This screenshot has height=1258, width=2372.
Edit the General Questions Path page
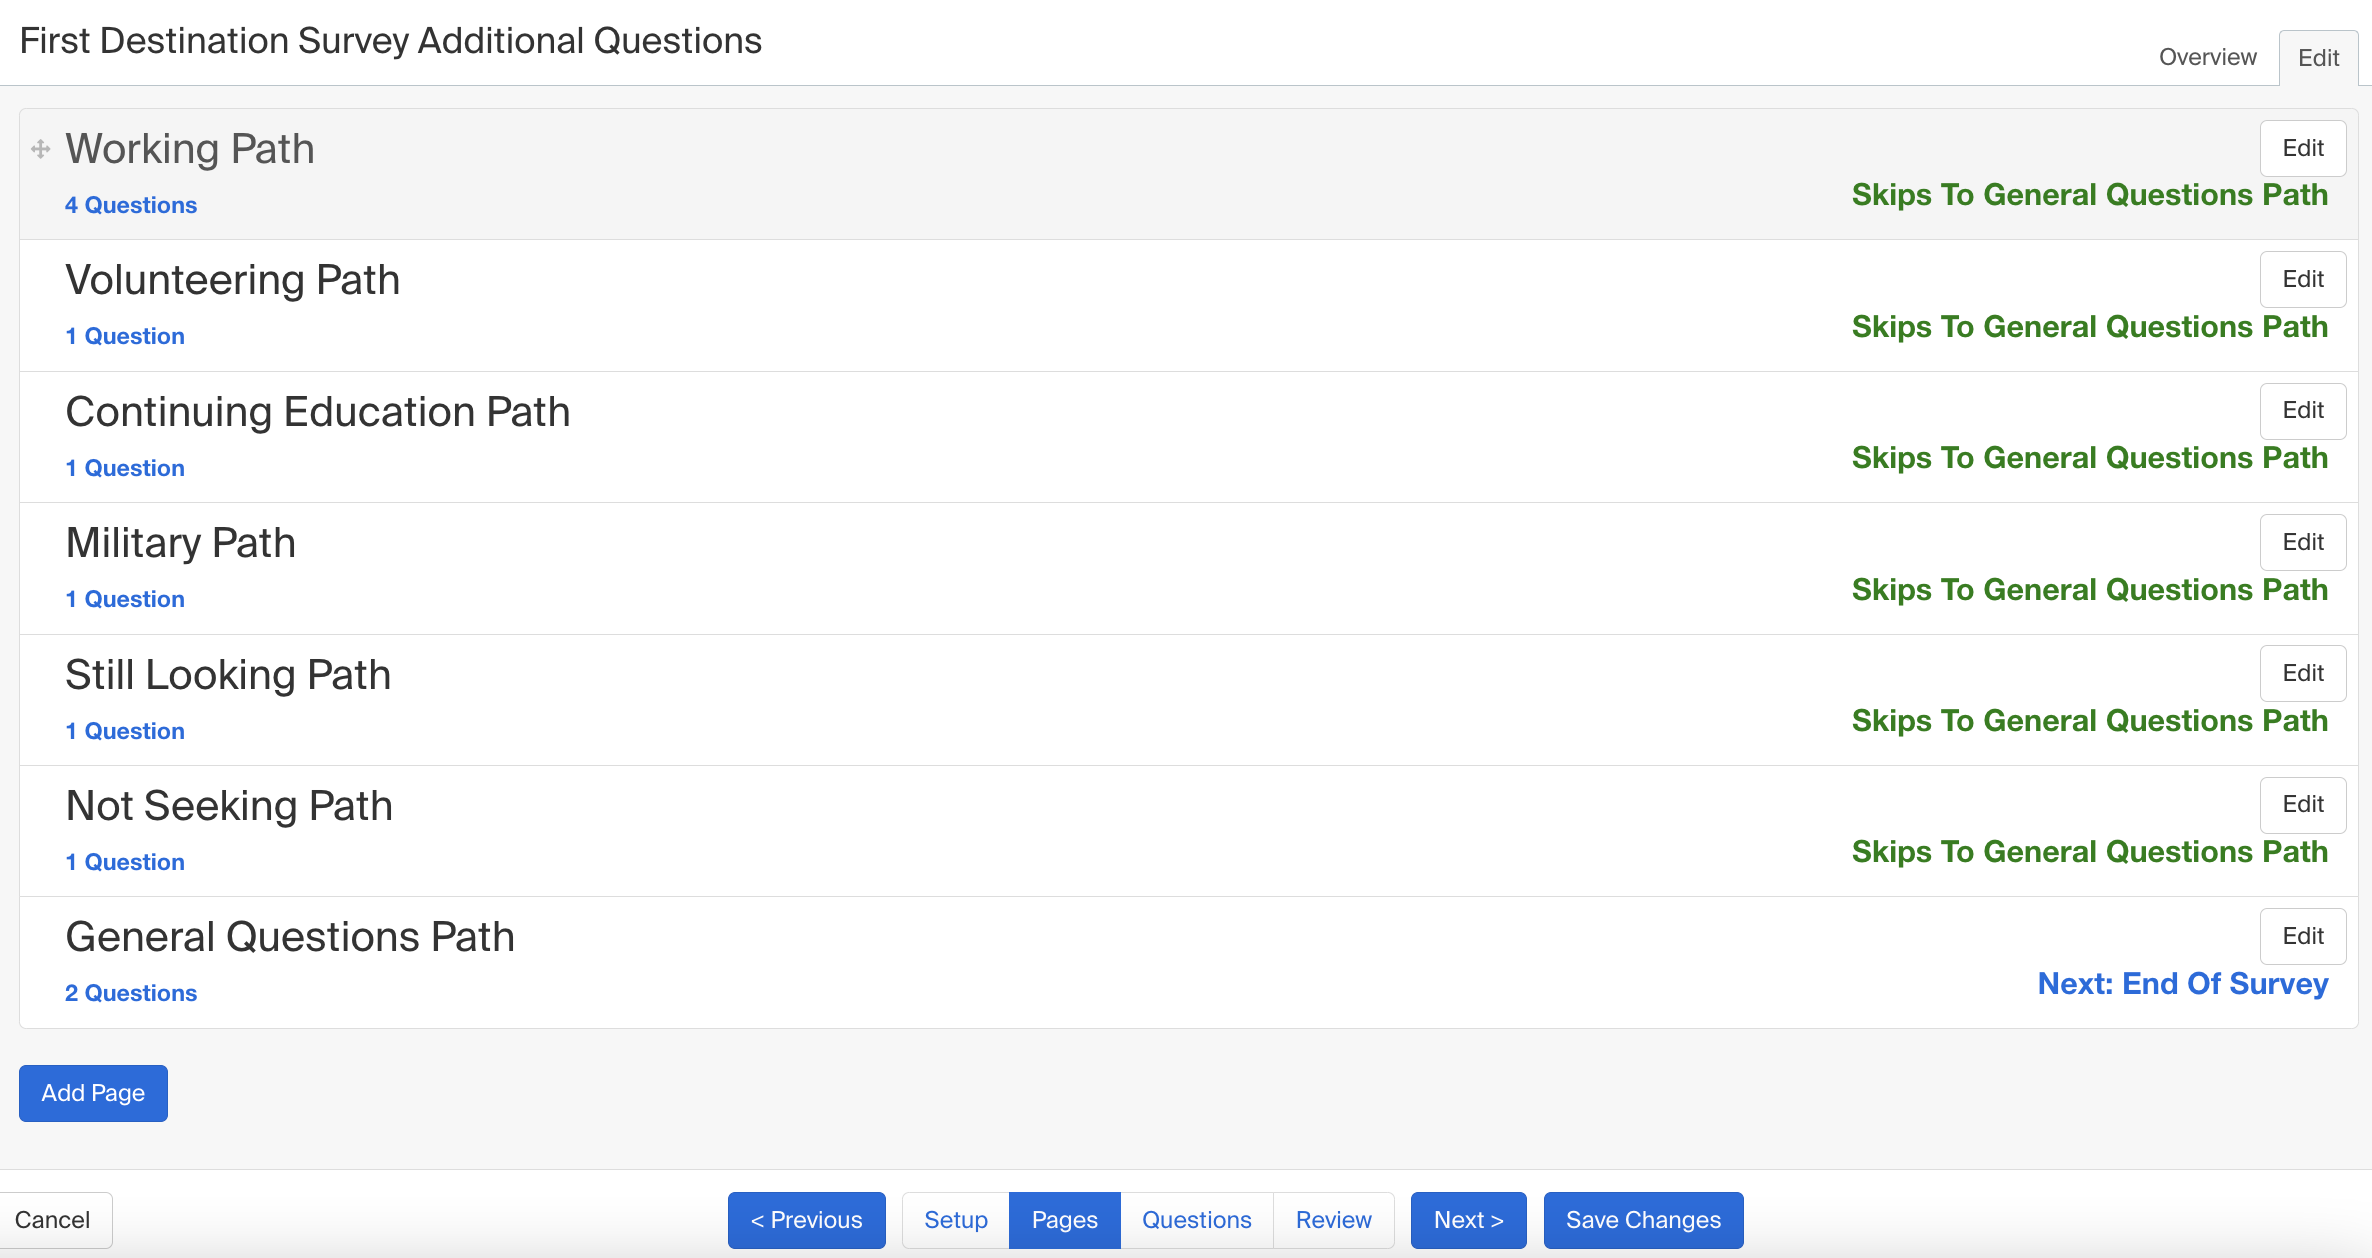[x=2303, y=936]
